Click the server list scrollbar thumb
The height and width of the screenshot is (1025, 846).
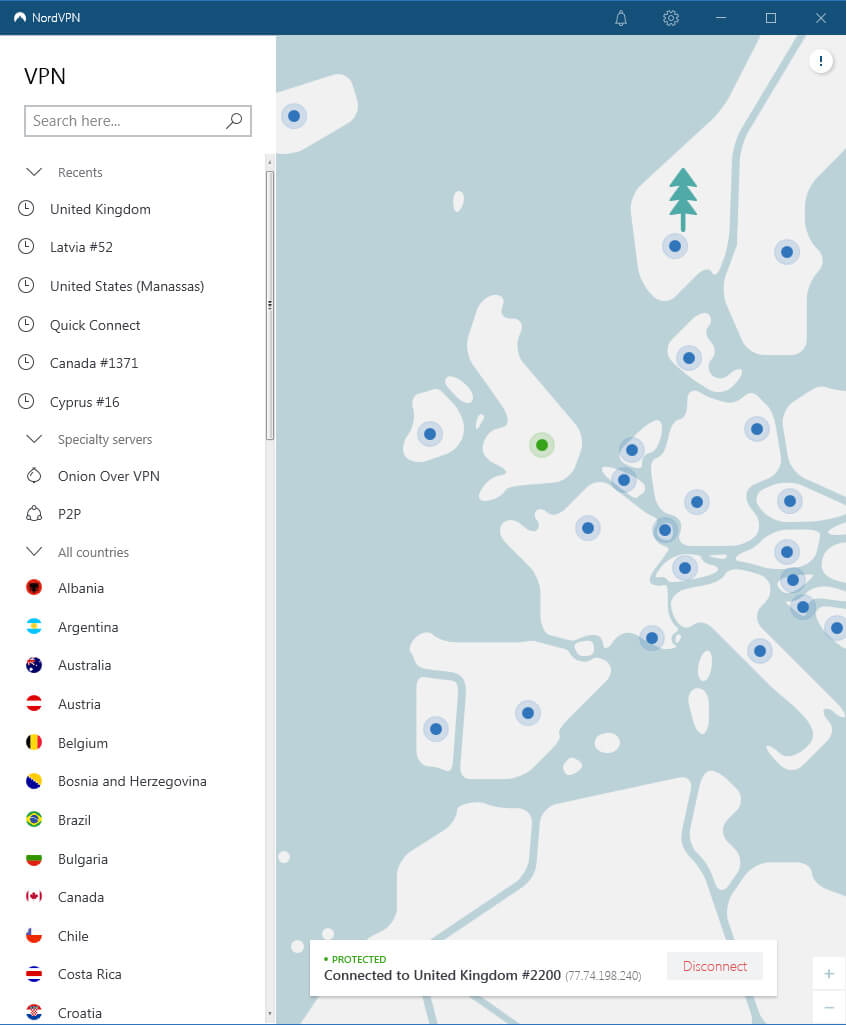(270, 305)
